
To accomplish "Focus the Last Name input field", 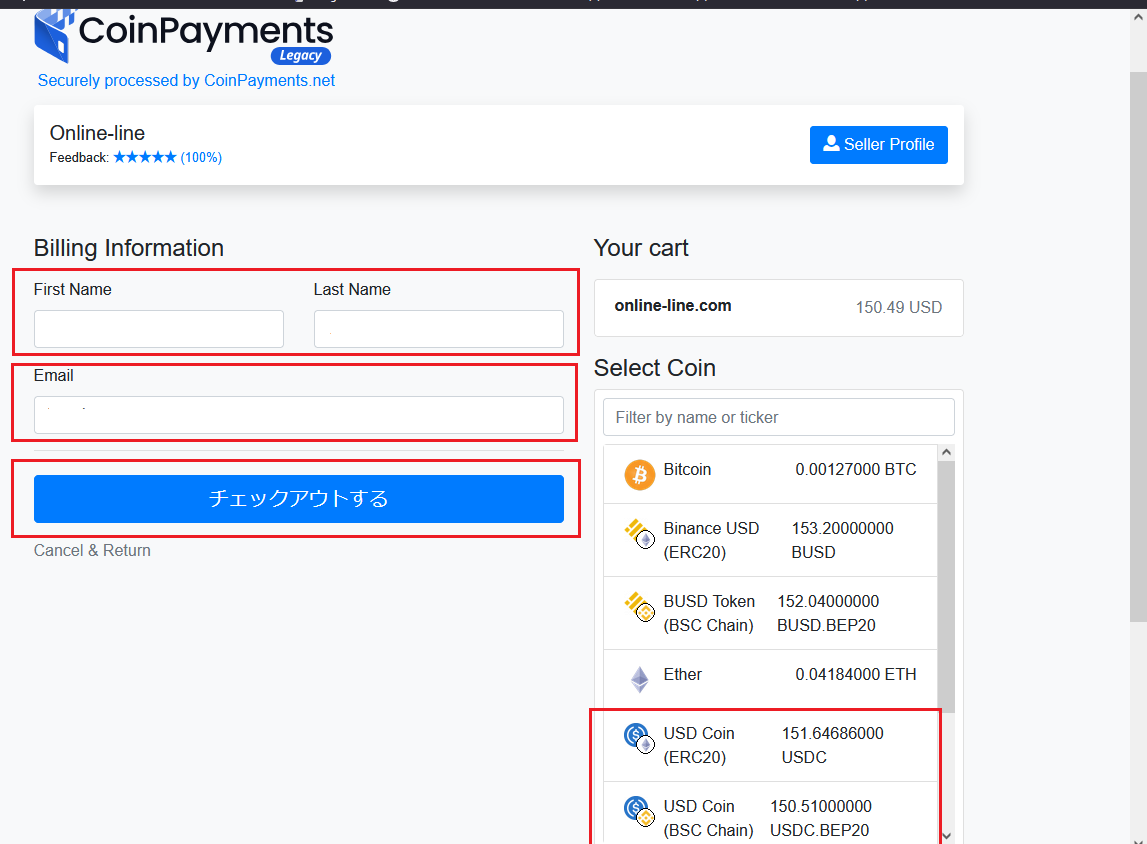I will [x=438, y=329].
